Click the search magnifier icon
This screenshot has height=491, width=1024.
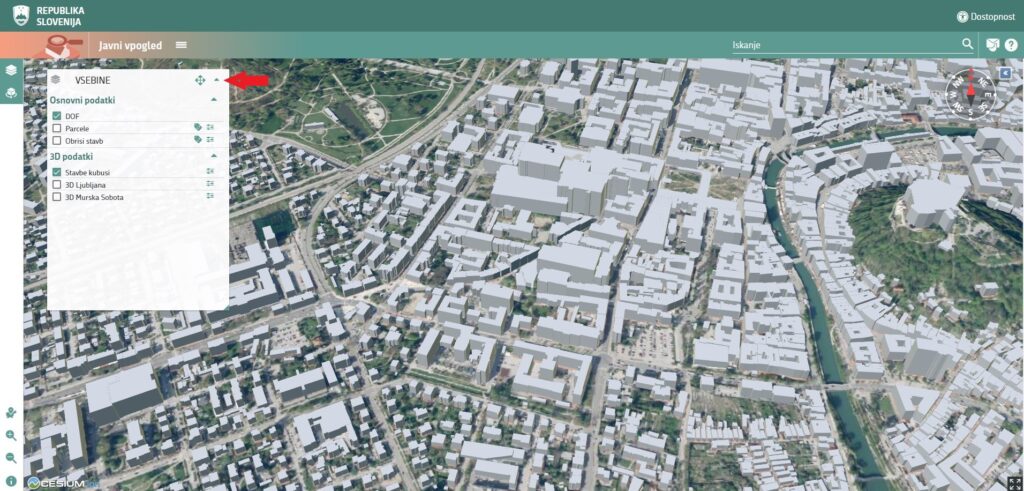point(967,45)
